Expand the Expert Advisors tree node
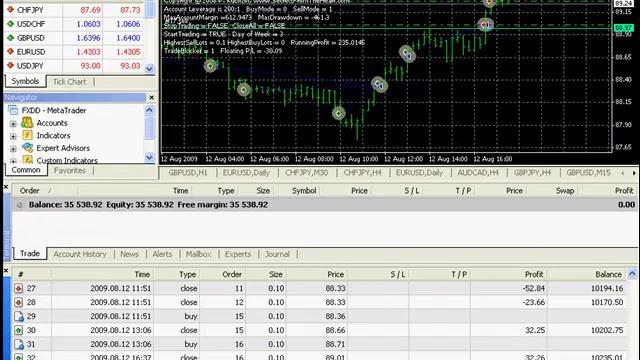 tap(13, 149)
